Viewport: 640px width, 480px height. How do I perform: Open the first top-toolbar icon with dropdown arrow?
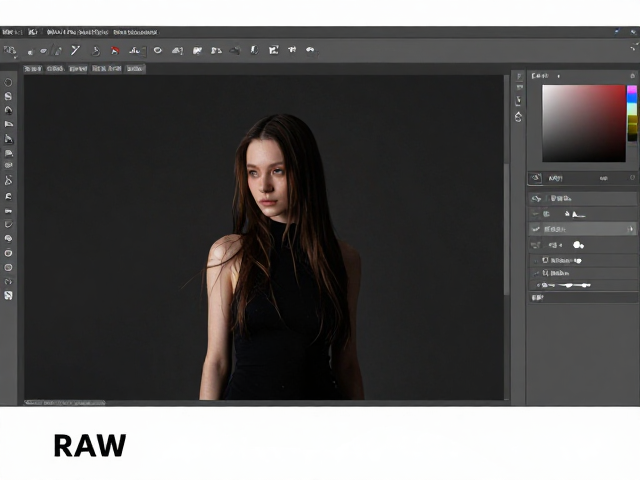pos(10,51)
